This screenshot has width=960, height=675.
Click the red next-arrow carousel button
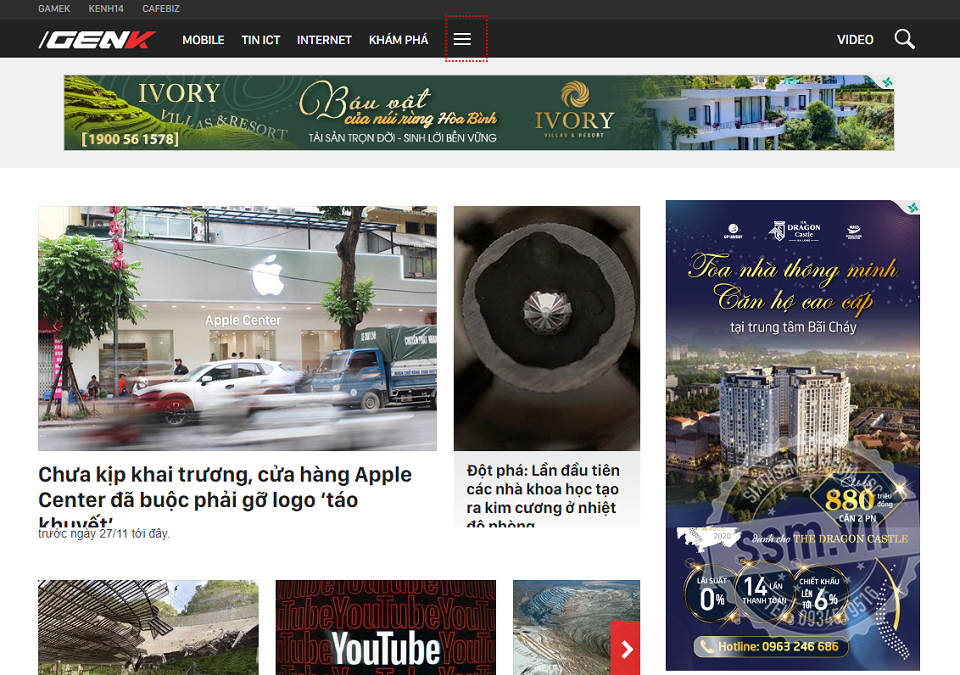pyautogui.click(x=626, y=649)
